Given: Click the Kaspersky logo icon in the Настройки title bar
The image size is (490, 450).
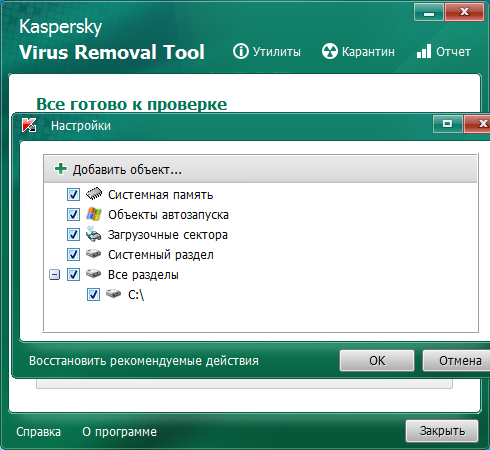Looking at the screenshot, I should click(x=29, y=125).
